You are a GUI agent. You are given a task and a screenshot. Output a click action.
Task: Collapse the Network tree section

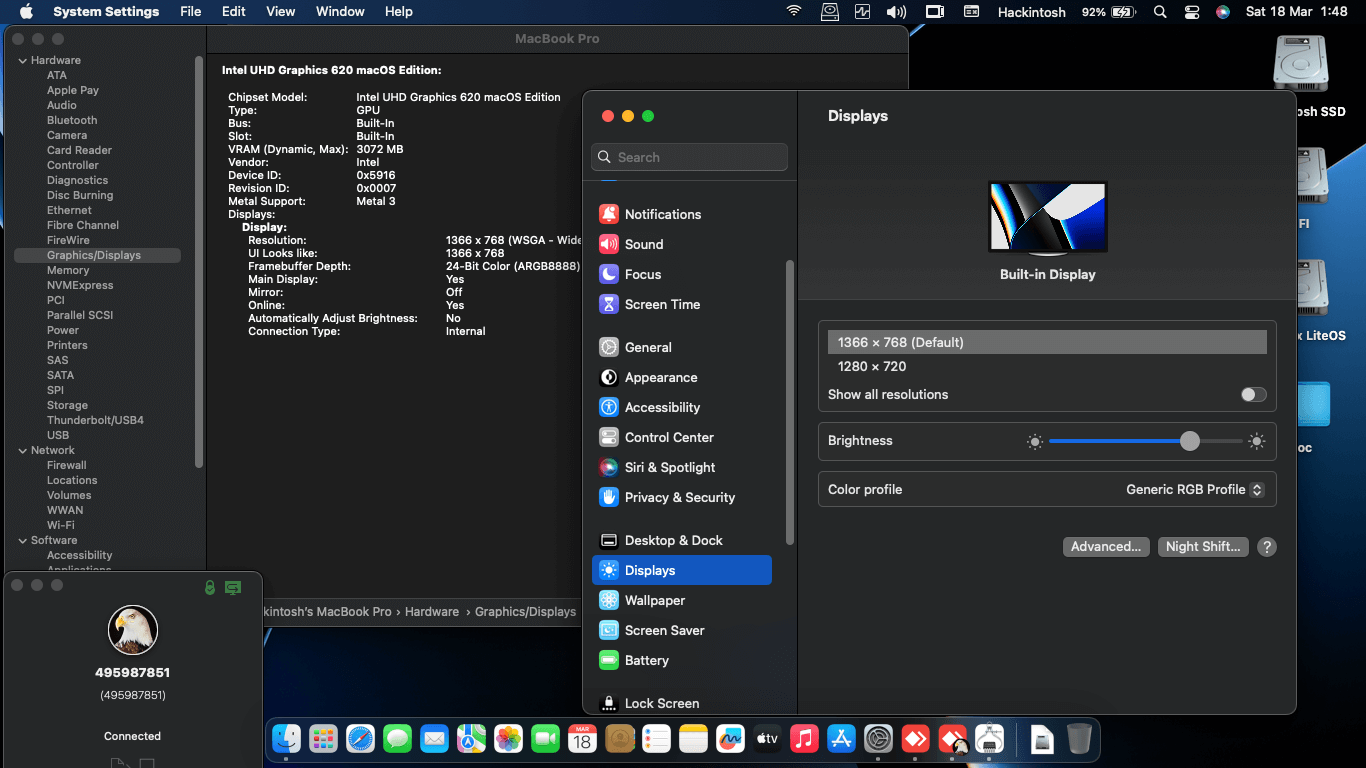(22, 450)
